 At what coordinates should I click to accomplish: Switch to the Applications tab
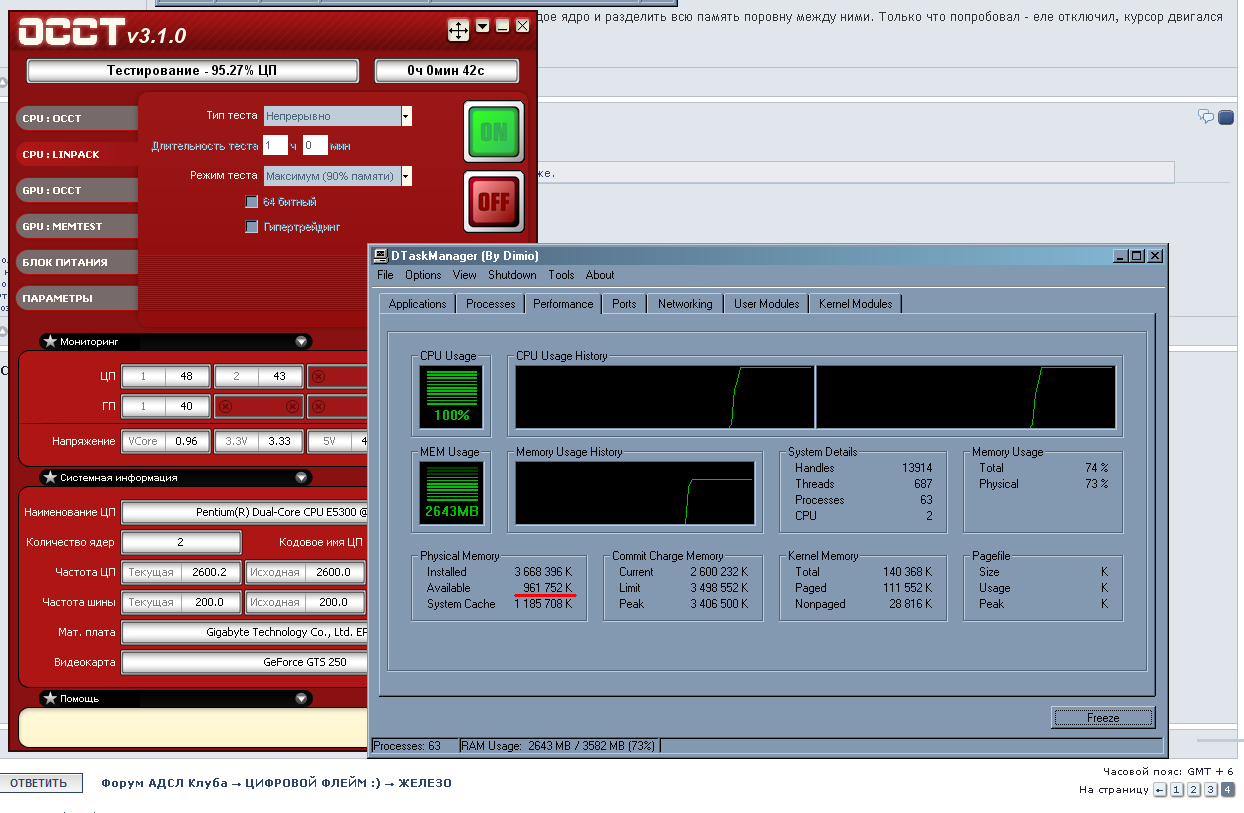click(417, 304)
